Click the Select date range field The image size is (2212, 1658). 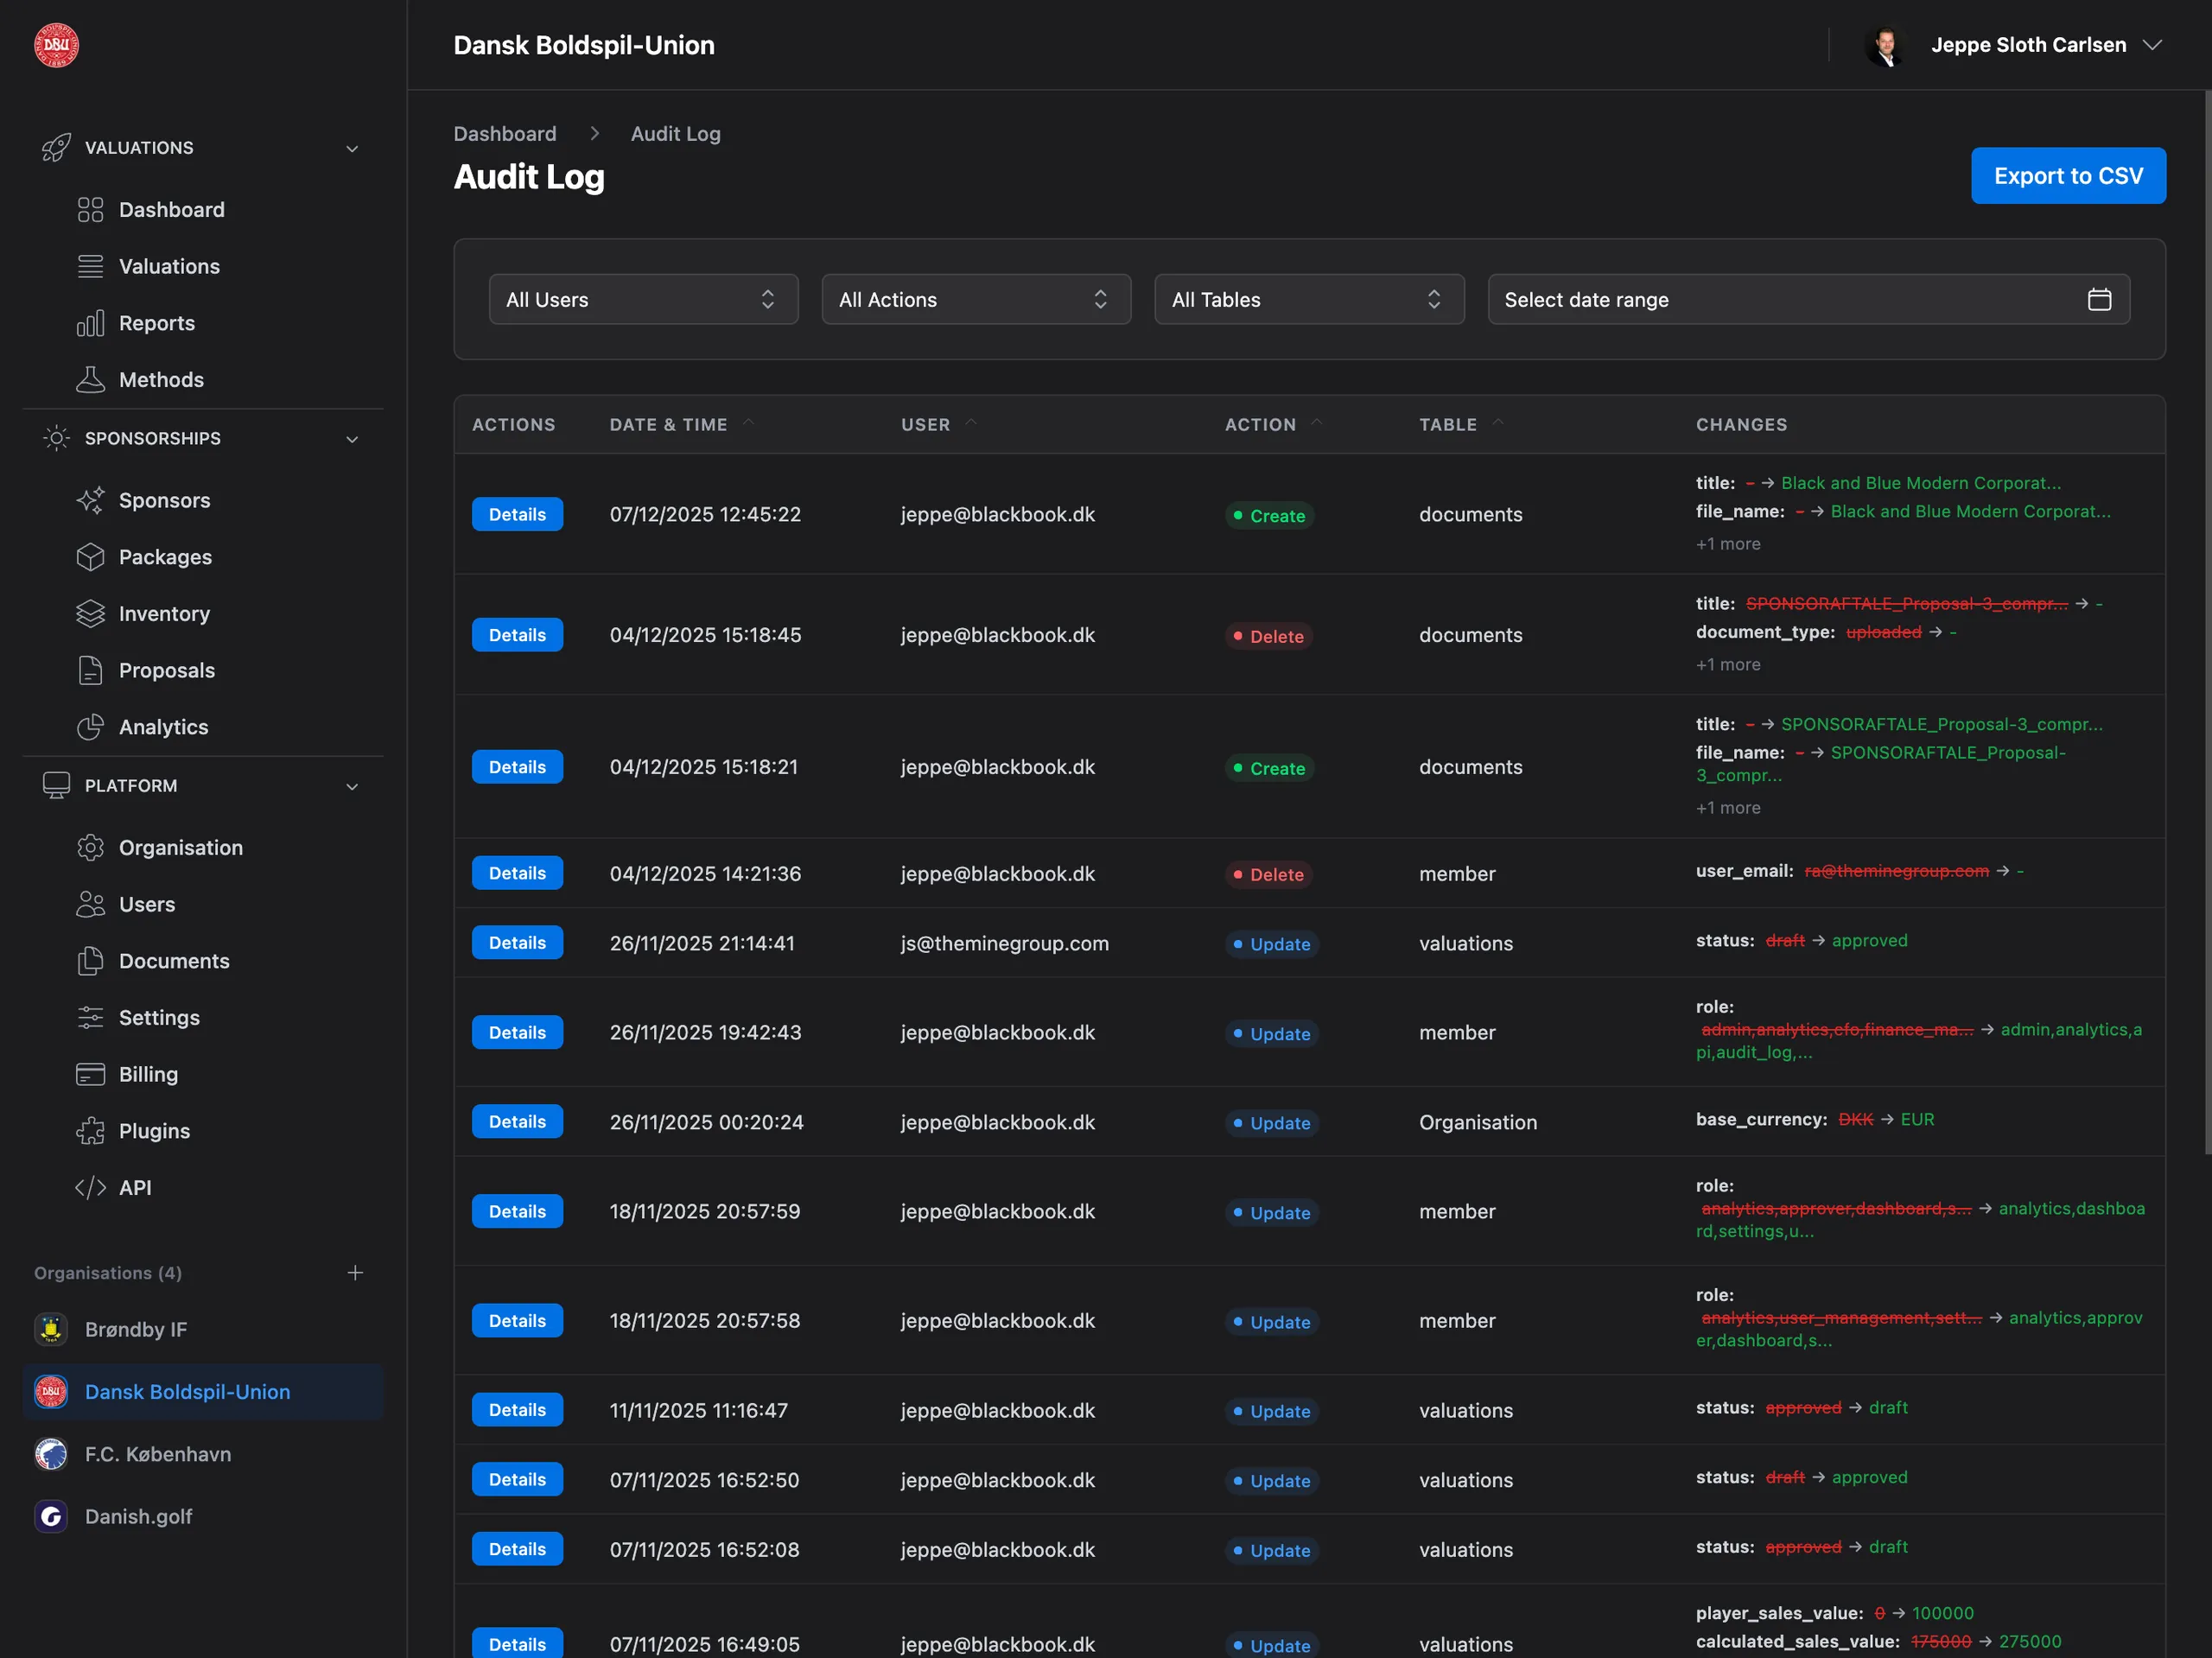click(1808, 300)
